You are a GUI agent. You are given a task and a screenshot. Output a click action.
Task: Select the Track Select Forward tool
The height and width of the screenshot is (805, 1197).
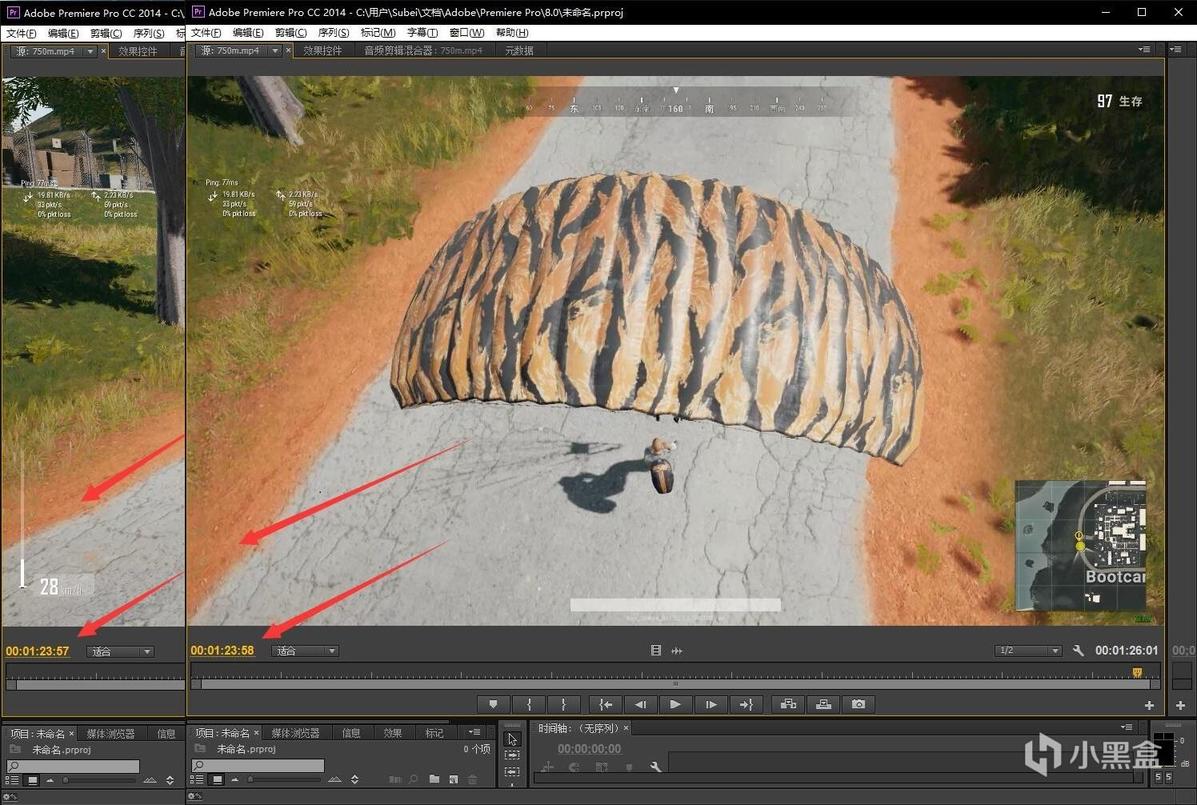click(512, 755)
